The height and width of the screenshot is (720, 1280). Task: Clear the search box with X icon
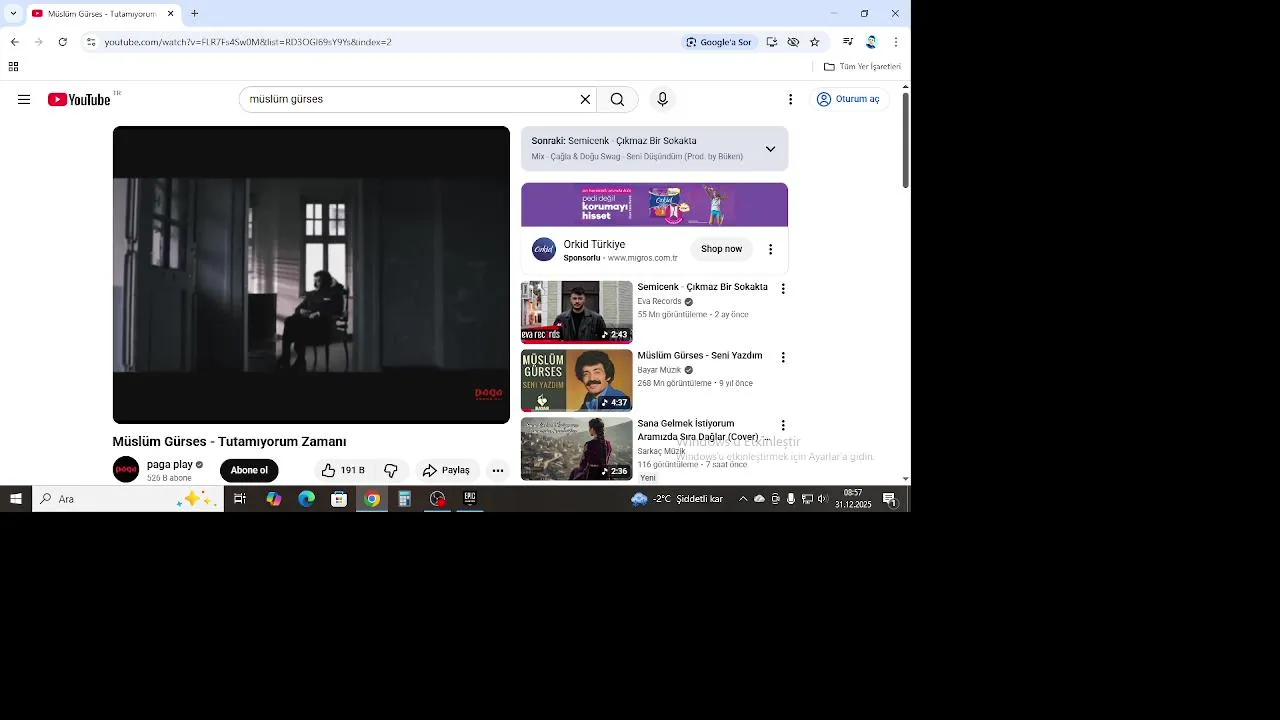click(585, 99)
